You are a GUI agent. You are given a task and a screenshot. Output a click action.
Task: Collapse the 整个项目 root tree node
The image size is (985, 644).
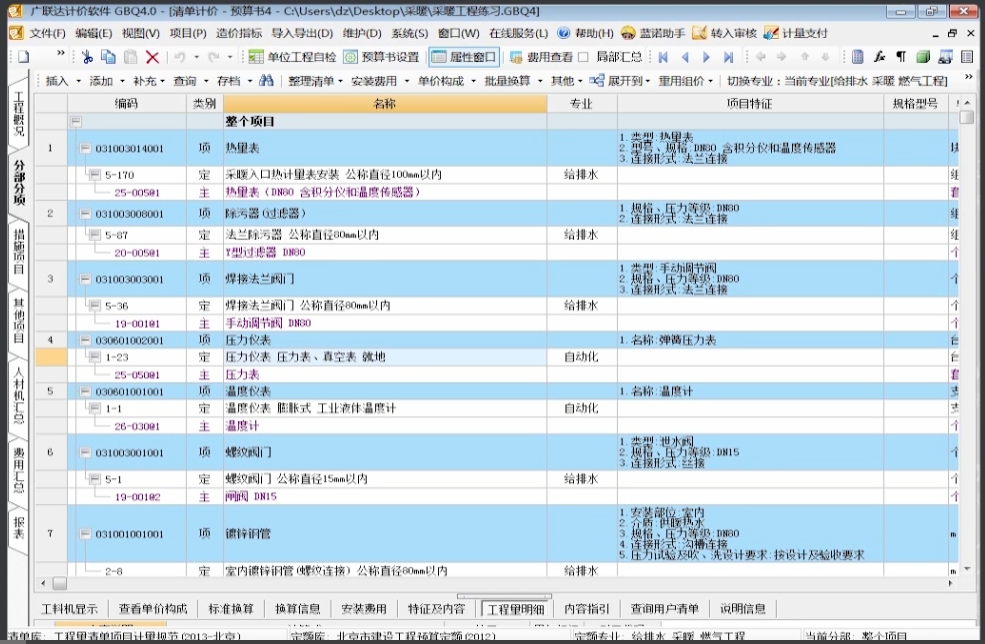(75, 121)
